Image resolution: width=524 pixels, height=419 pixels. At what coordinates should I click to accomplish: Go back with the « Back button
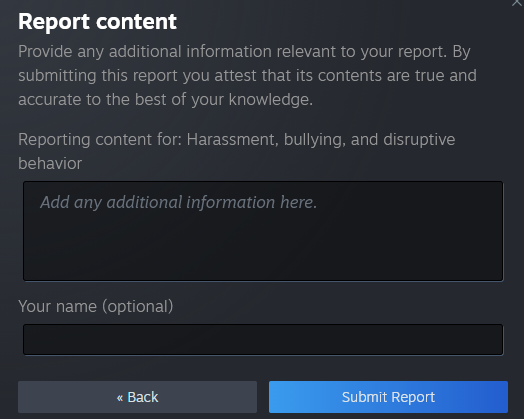pos(137,397)
